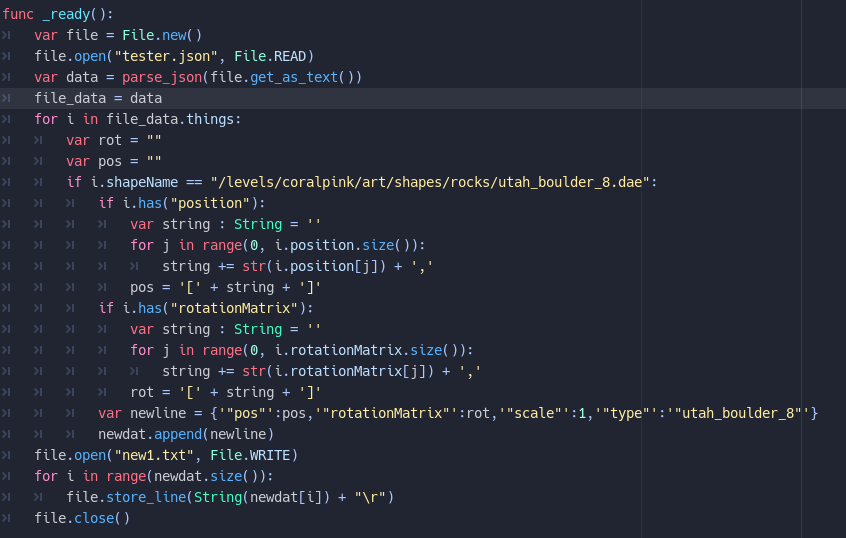The image size is (846, 538).
Task: Click i.position.size() in the range call
Action: click(342, 246)
